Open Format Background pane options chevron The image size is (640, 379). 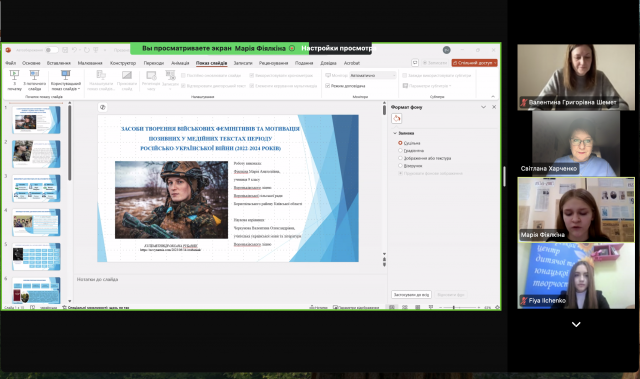click(x=483, y=107)
